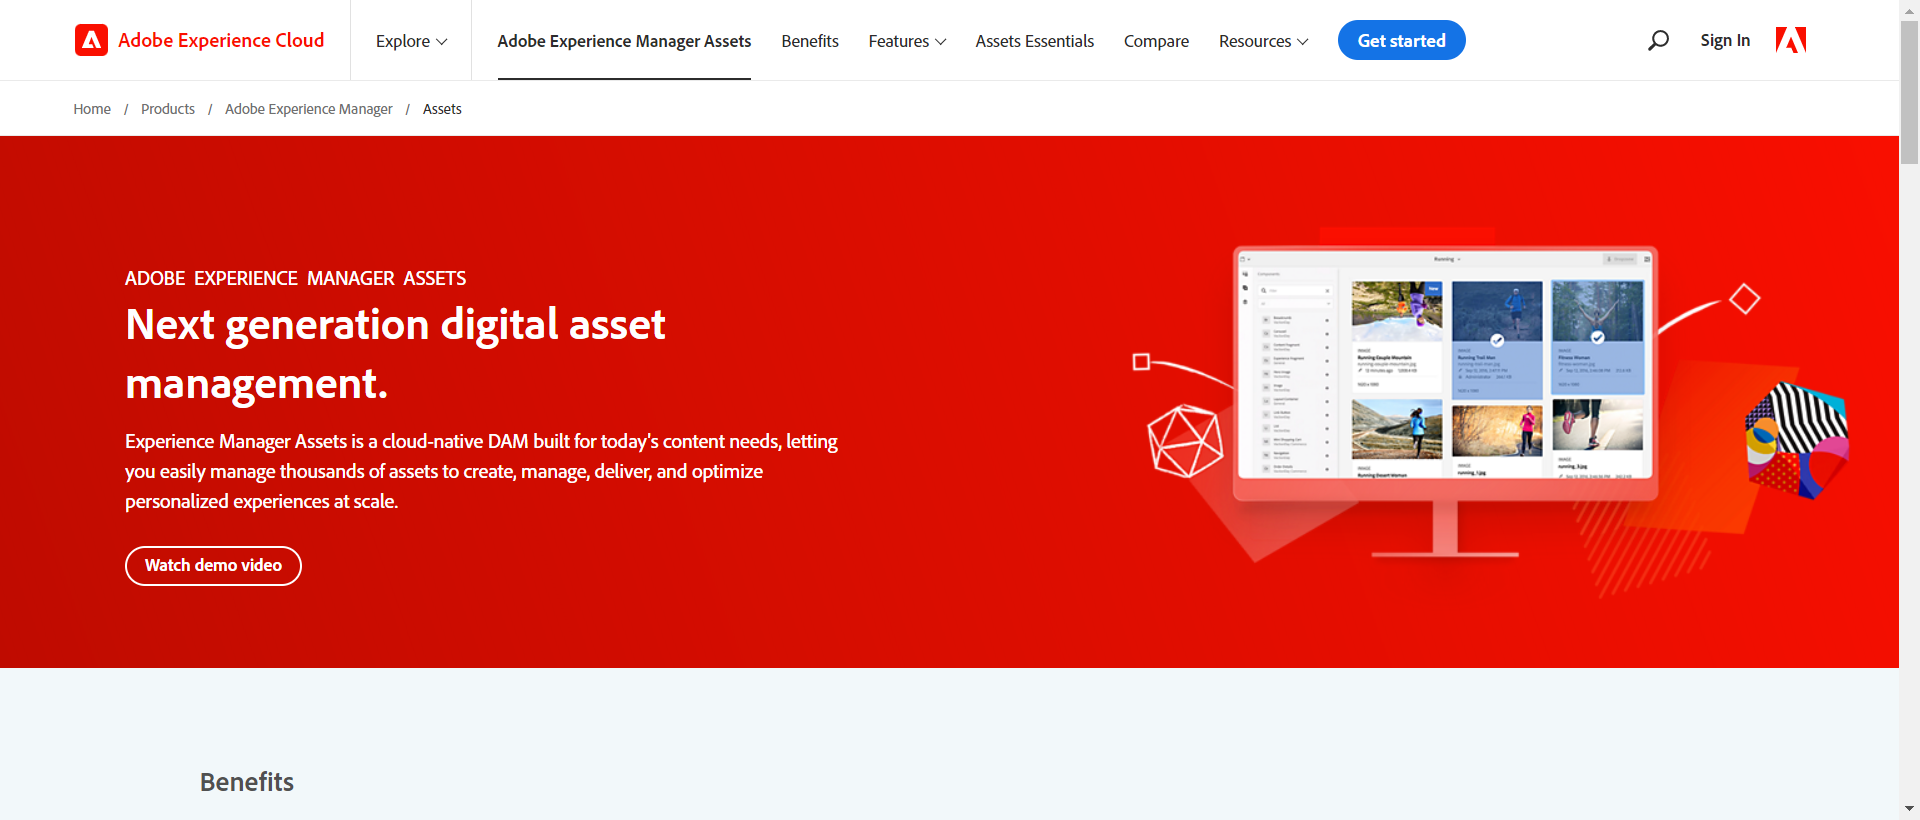Screen dimensions: 1920x820
Task: Expand the Resources dropdown
Action: (x=1263, y=41)
